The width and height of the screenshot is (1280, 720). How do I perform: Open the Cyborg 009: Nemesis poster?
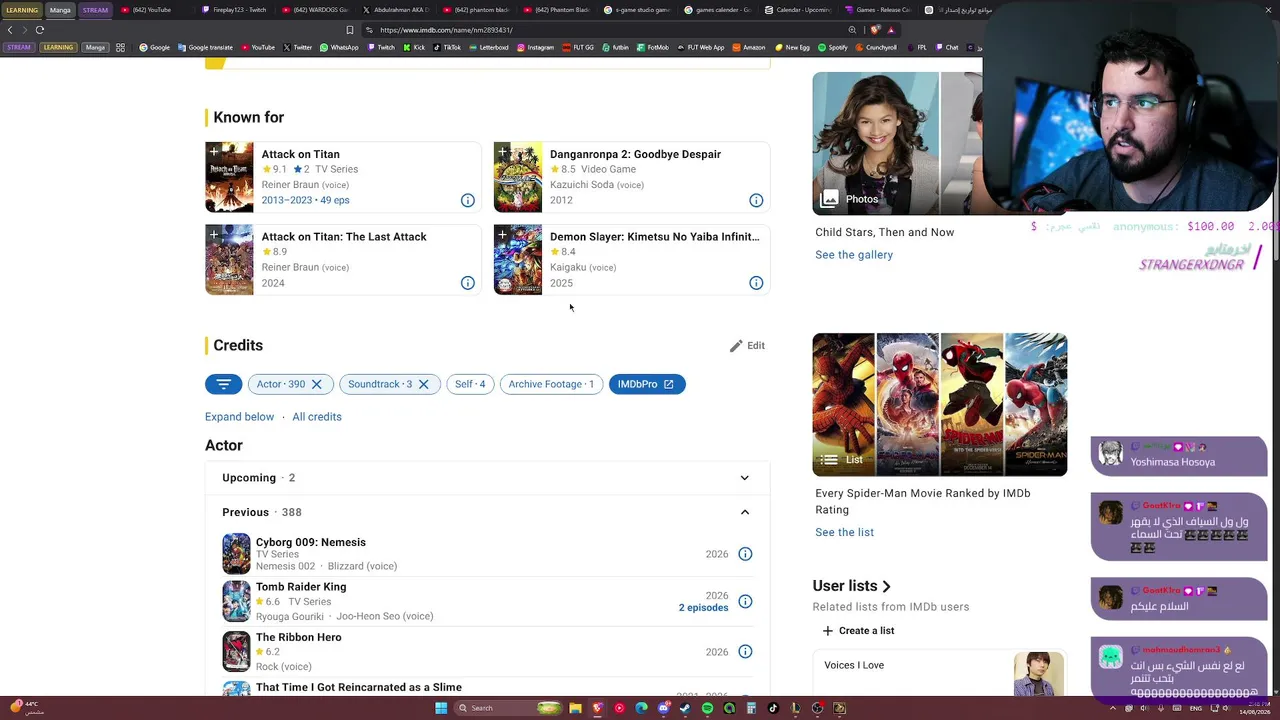tap(236, 554)
